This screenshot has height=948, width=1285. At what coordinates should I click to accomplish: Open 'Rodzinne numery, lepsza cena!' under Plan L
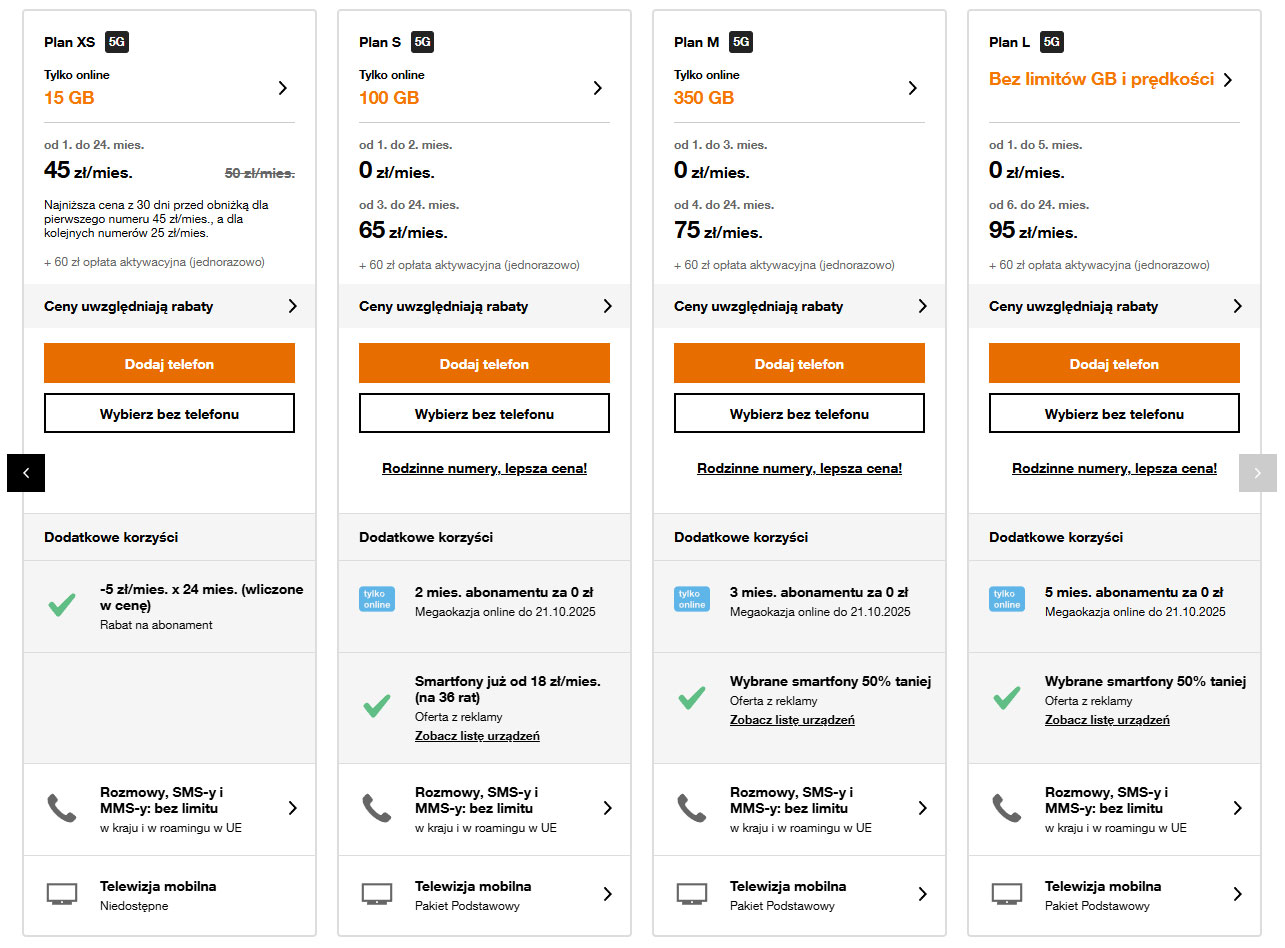click(1114, 468)
